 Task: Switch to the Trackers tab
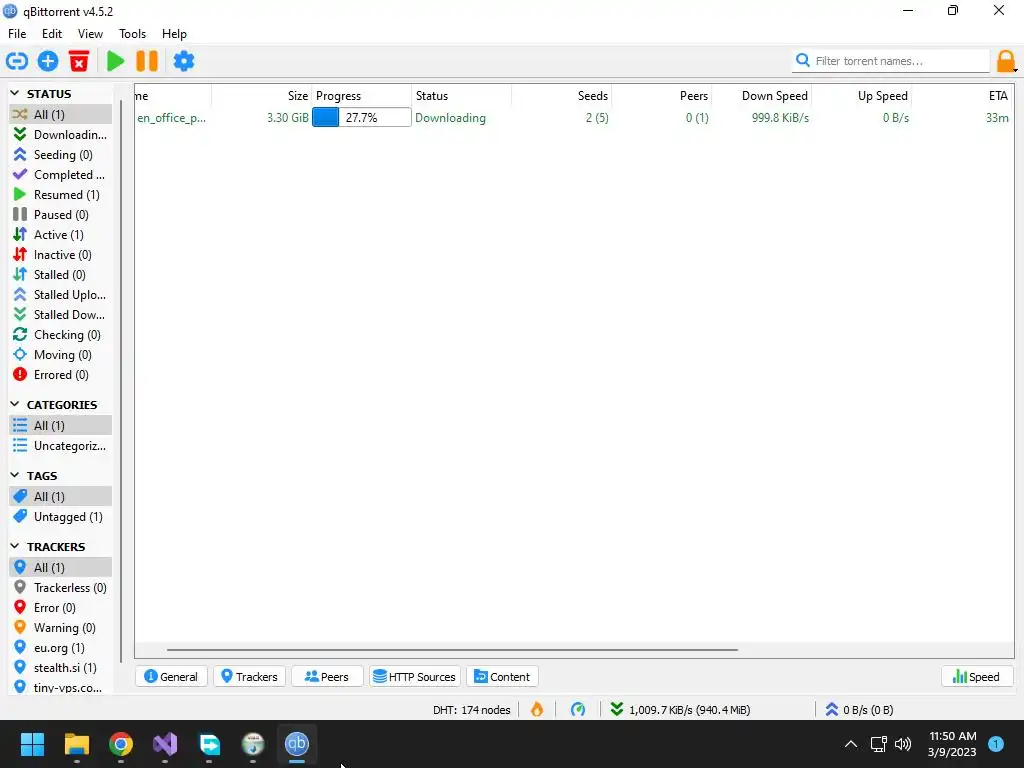(249, 677)
